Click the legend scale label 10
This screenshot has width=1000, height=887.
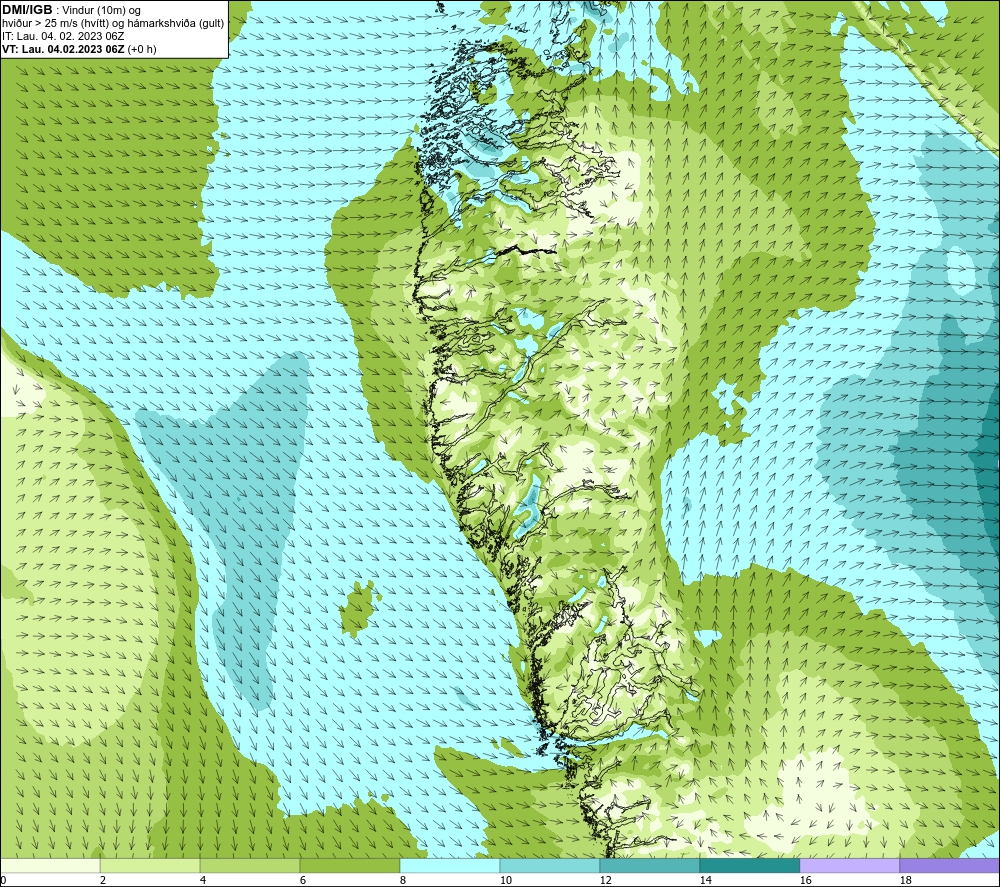point(505,881)
